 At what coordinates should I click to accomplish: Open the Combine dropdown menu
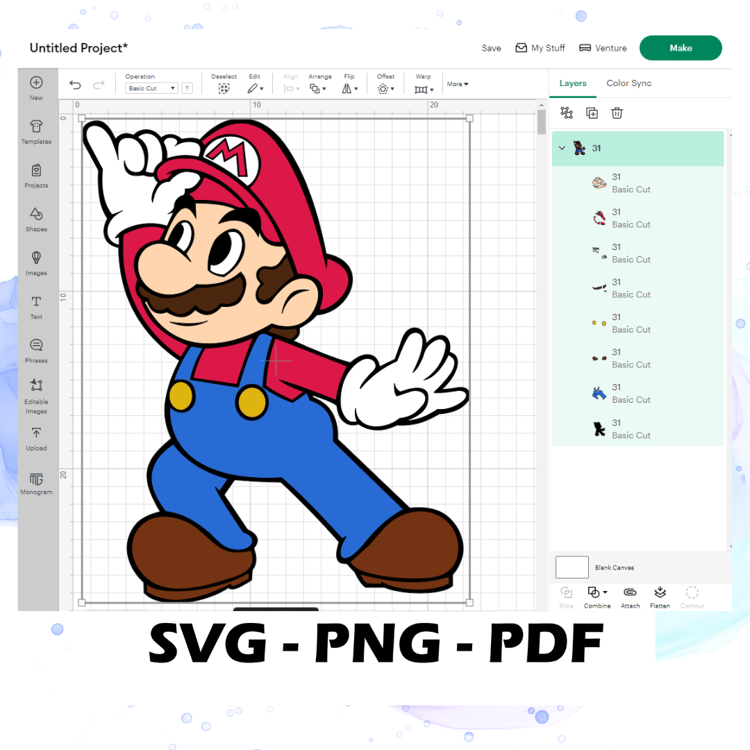597,593
